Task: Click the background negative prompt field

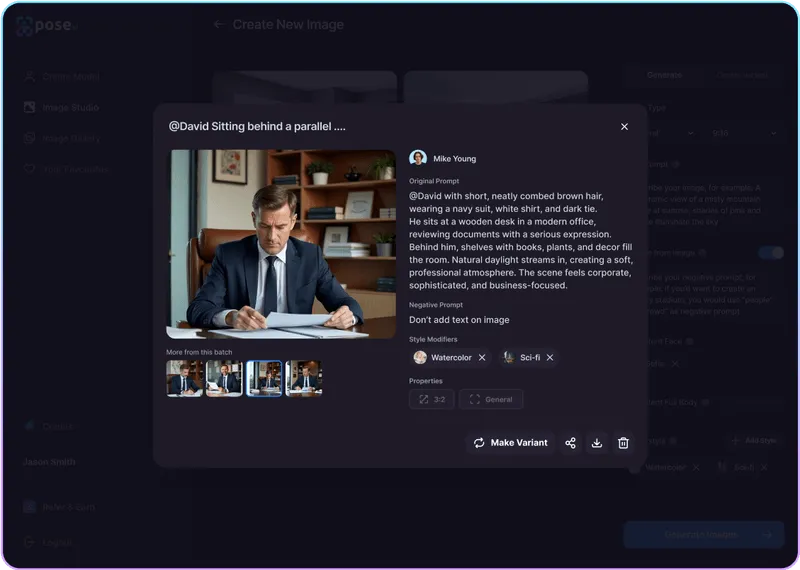Action: tap(714, 294)
